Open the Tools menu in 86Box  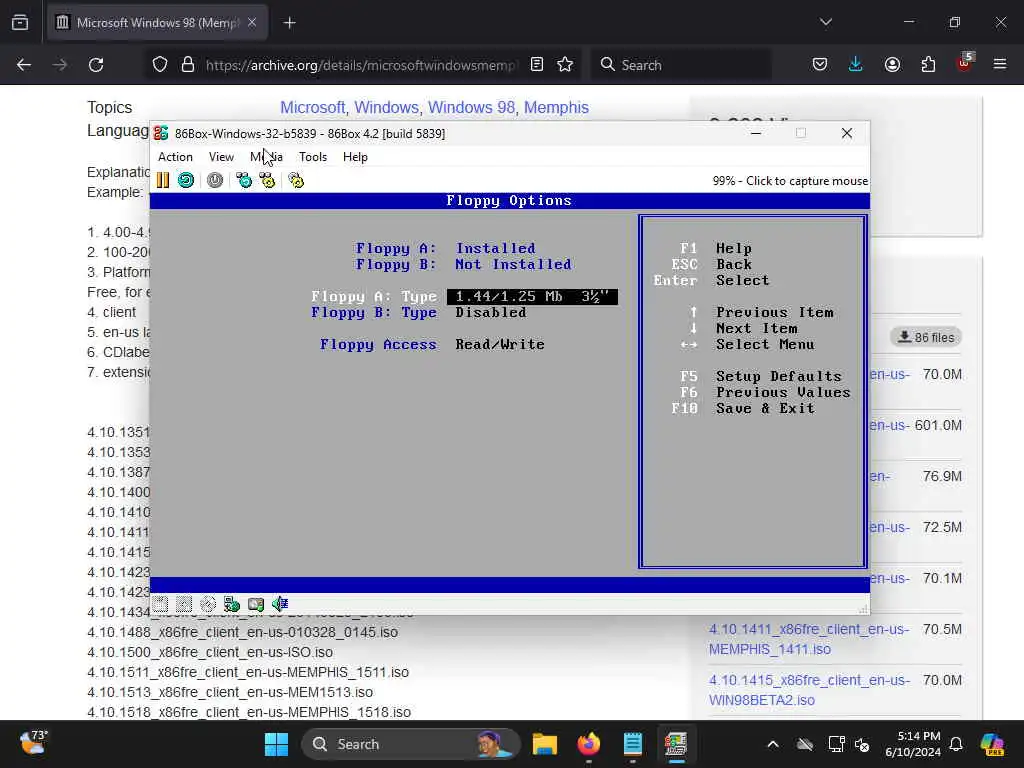[x=312, y=157]
